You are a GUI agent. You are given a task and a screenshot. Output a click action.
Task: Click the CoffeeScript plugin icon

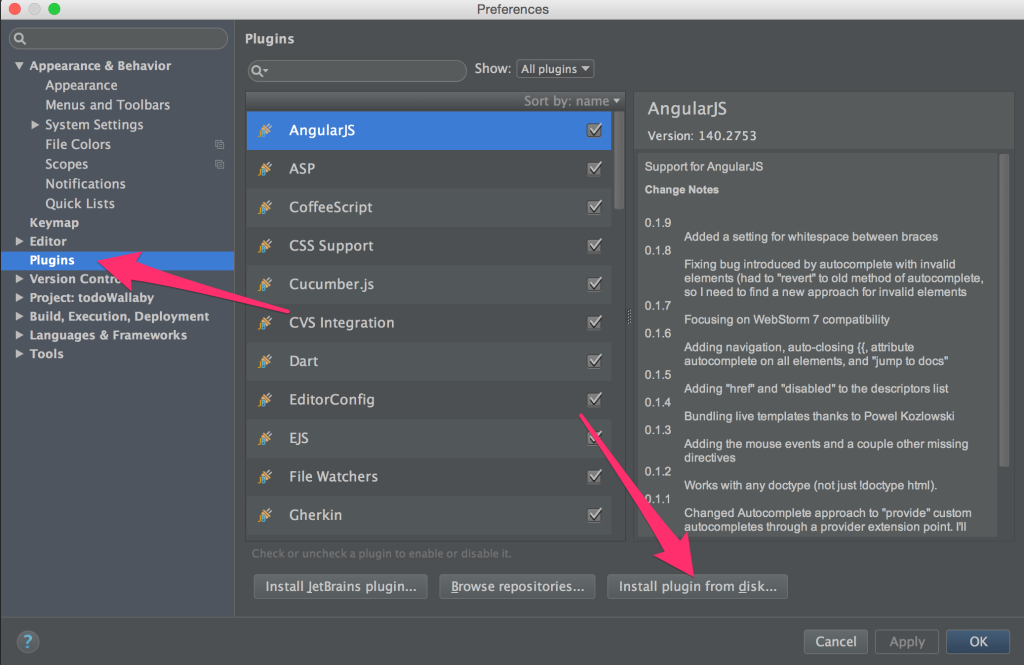pos(265,208)
